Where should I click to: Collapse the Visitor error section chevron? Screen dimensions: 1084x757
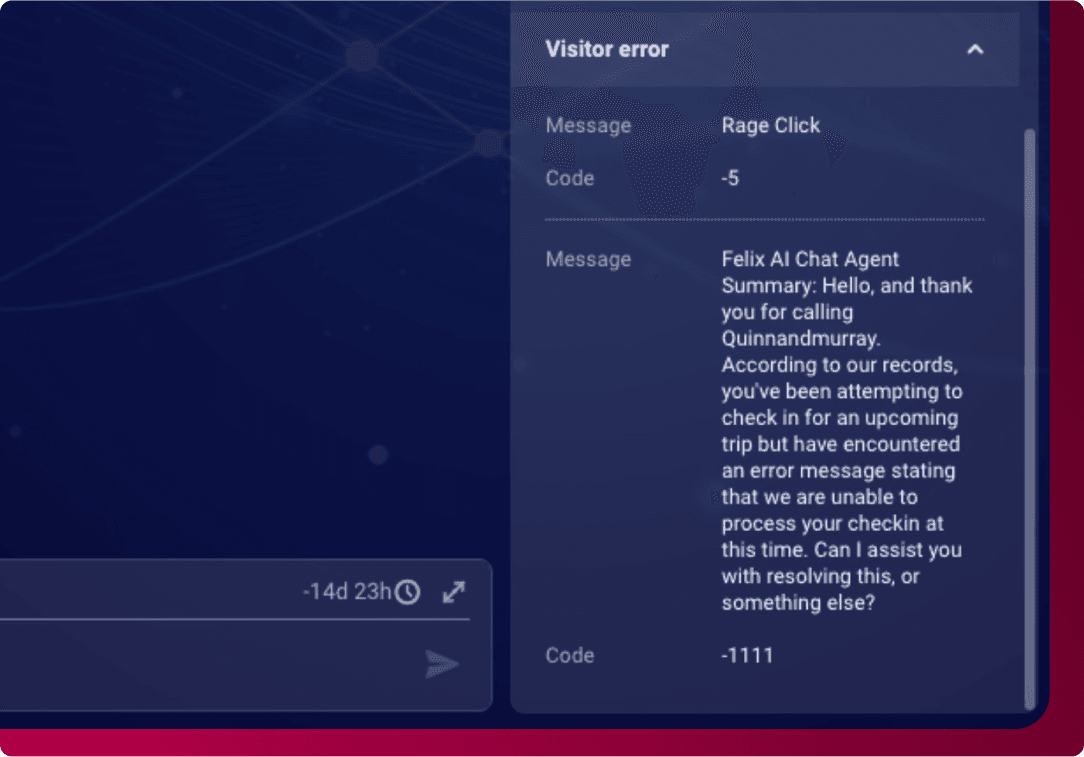tap(975, 49)
